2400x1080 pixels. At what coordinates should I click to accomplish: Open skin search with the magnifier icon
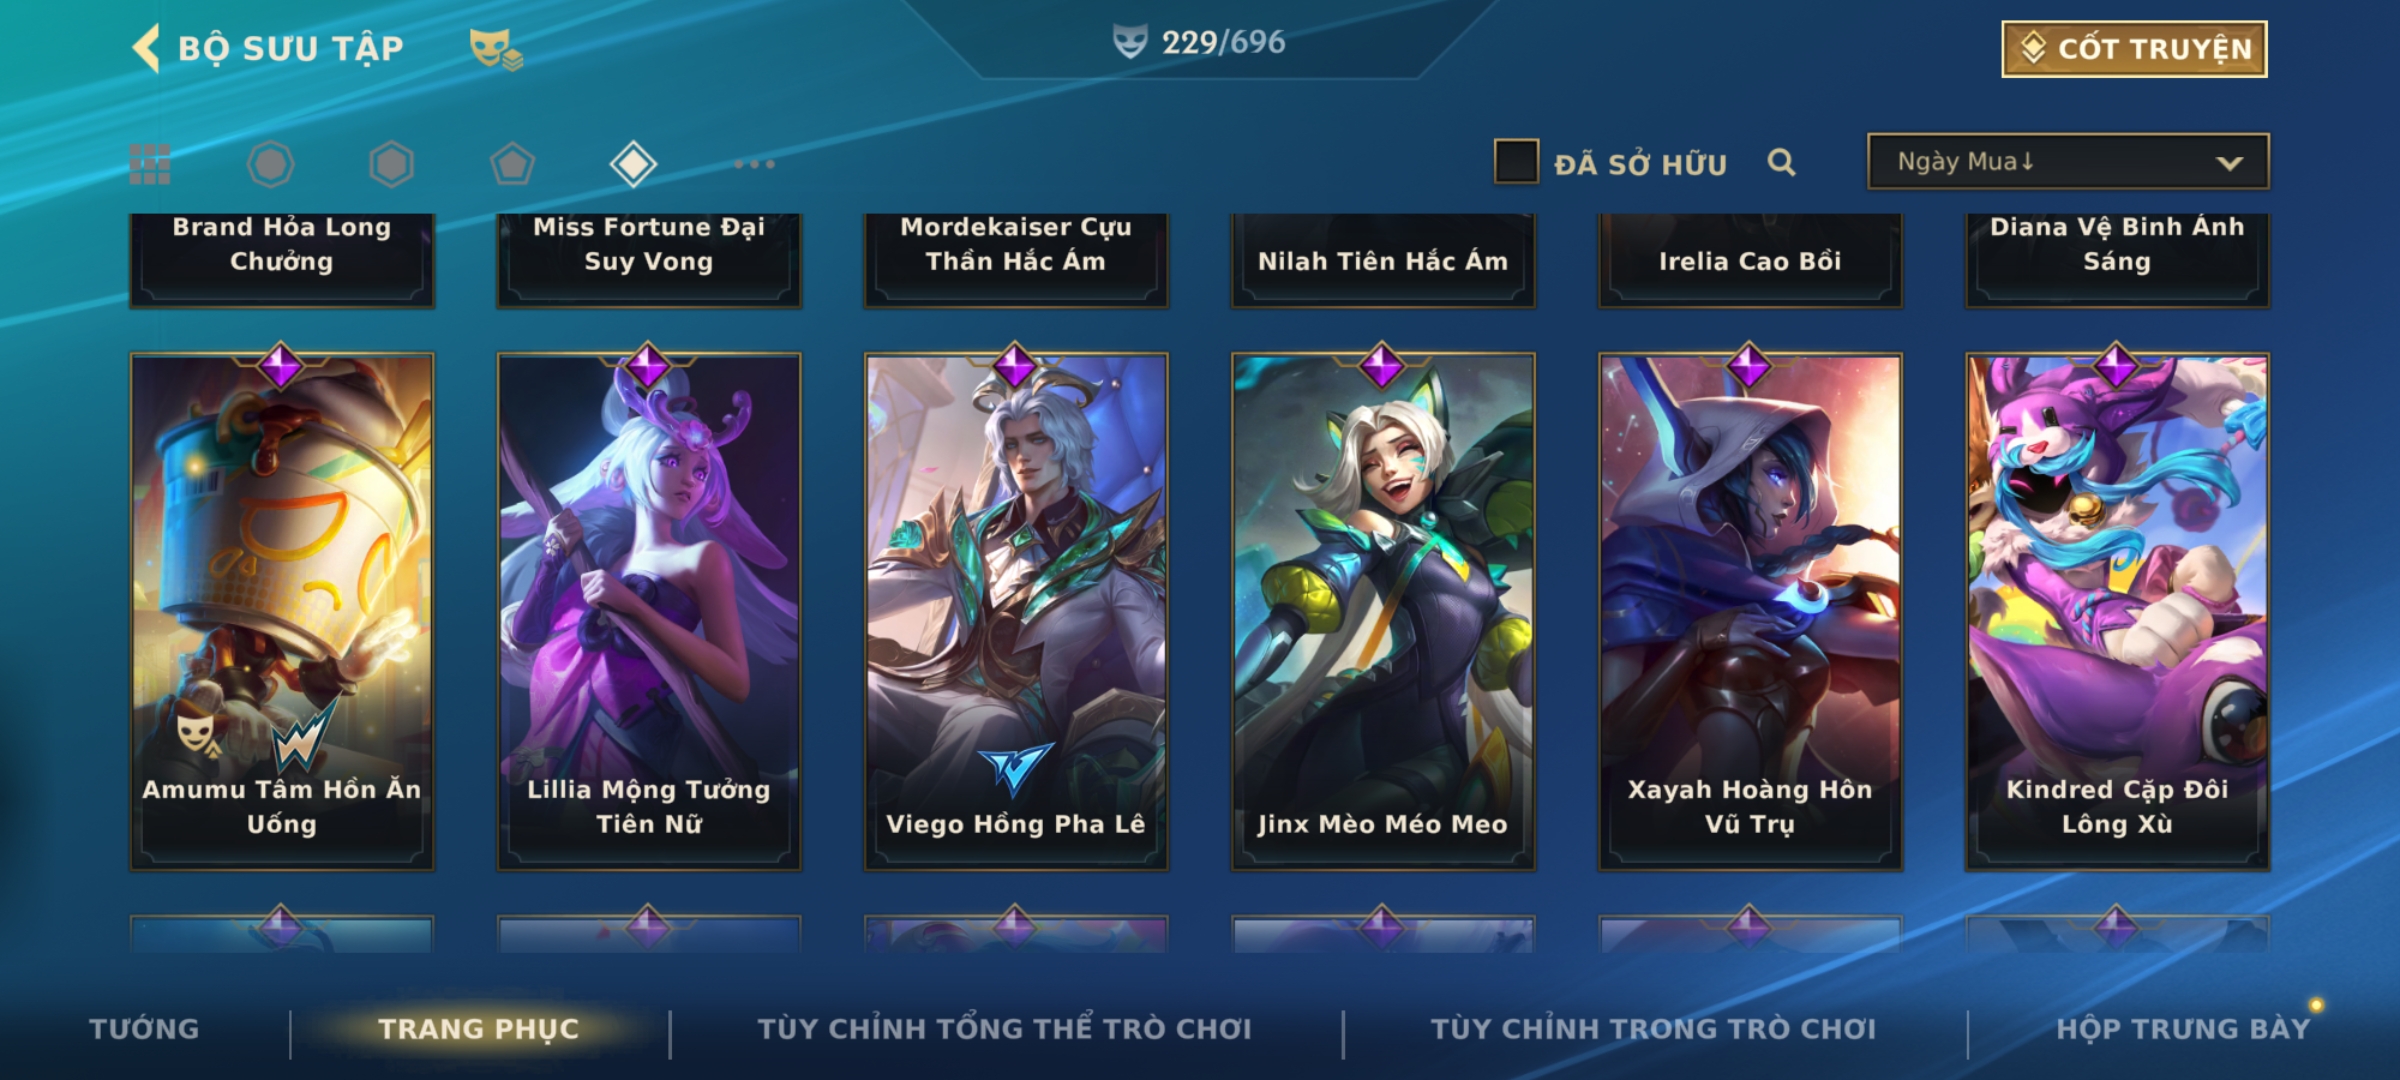[1781, 162]
